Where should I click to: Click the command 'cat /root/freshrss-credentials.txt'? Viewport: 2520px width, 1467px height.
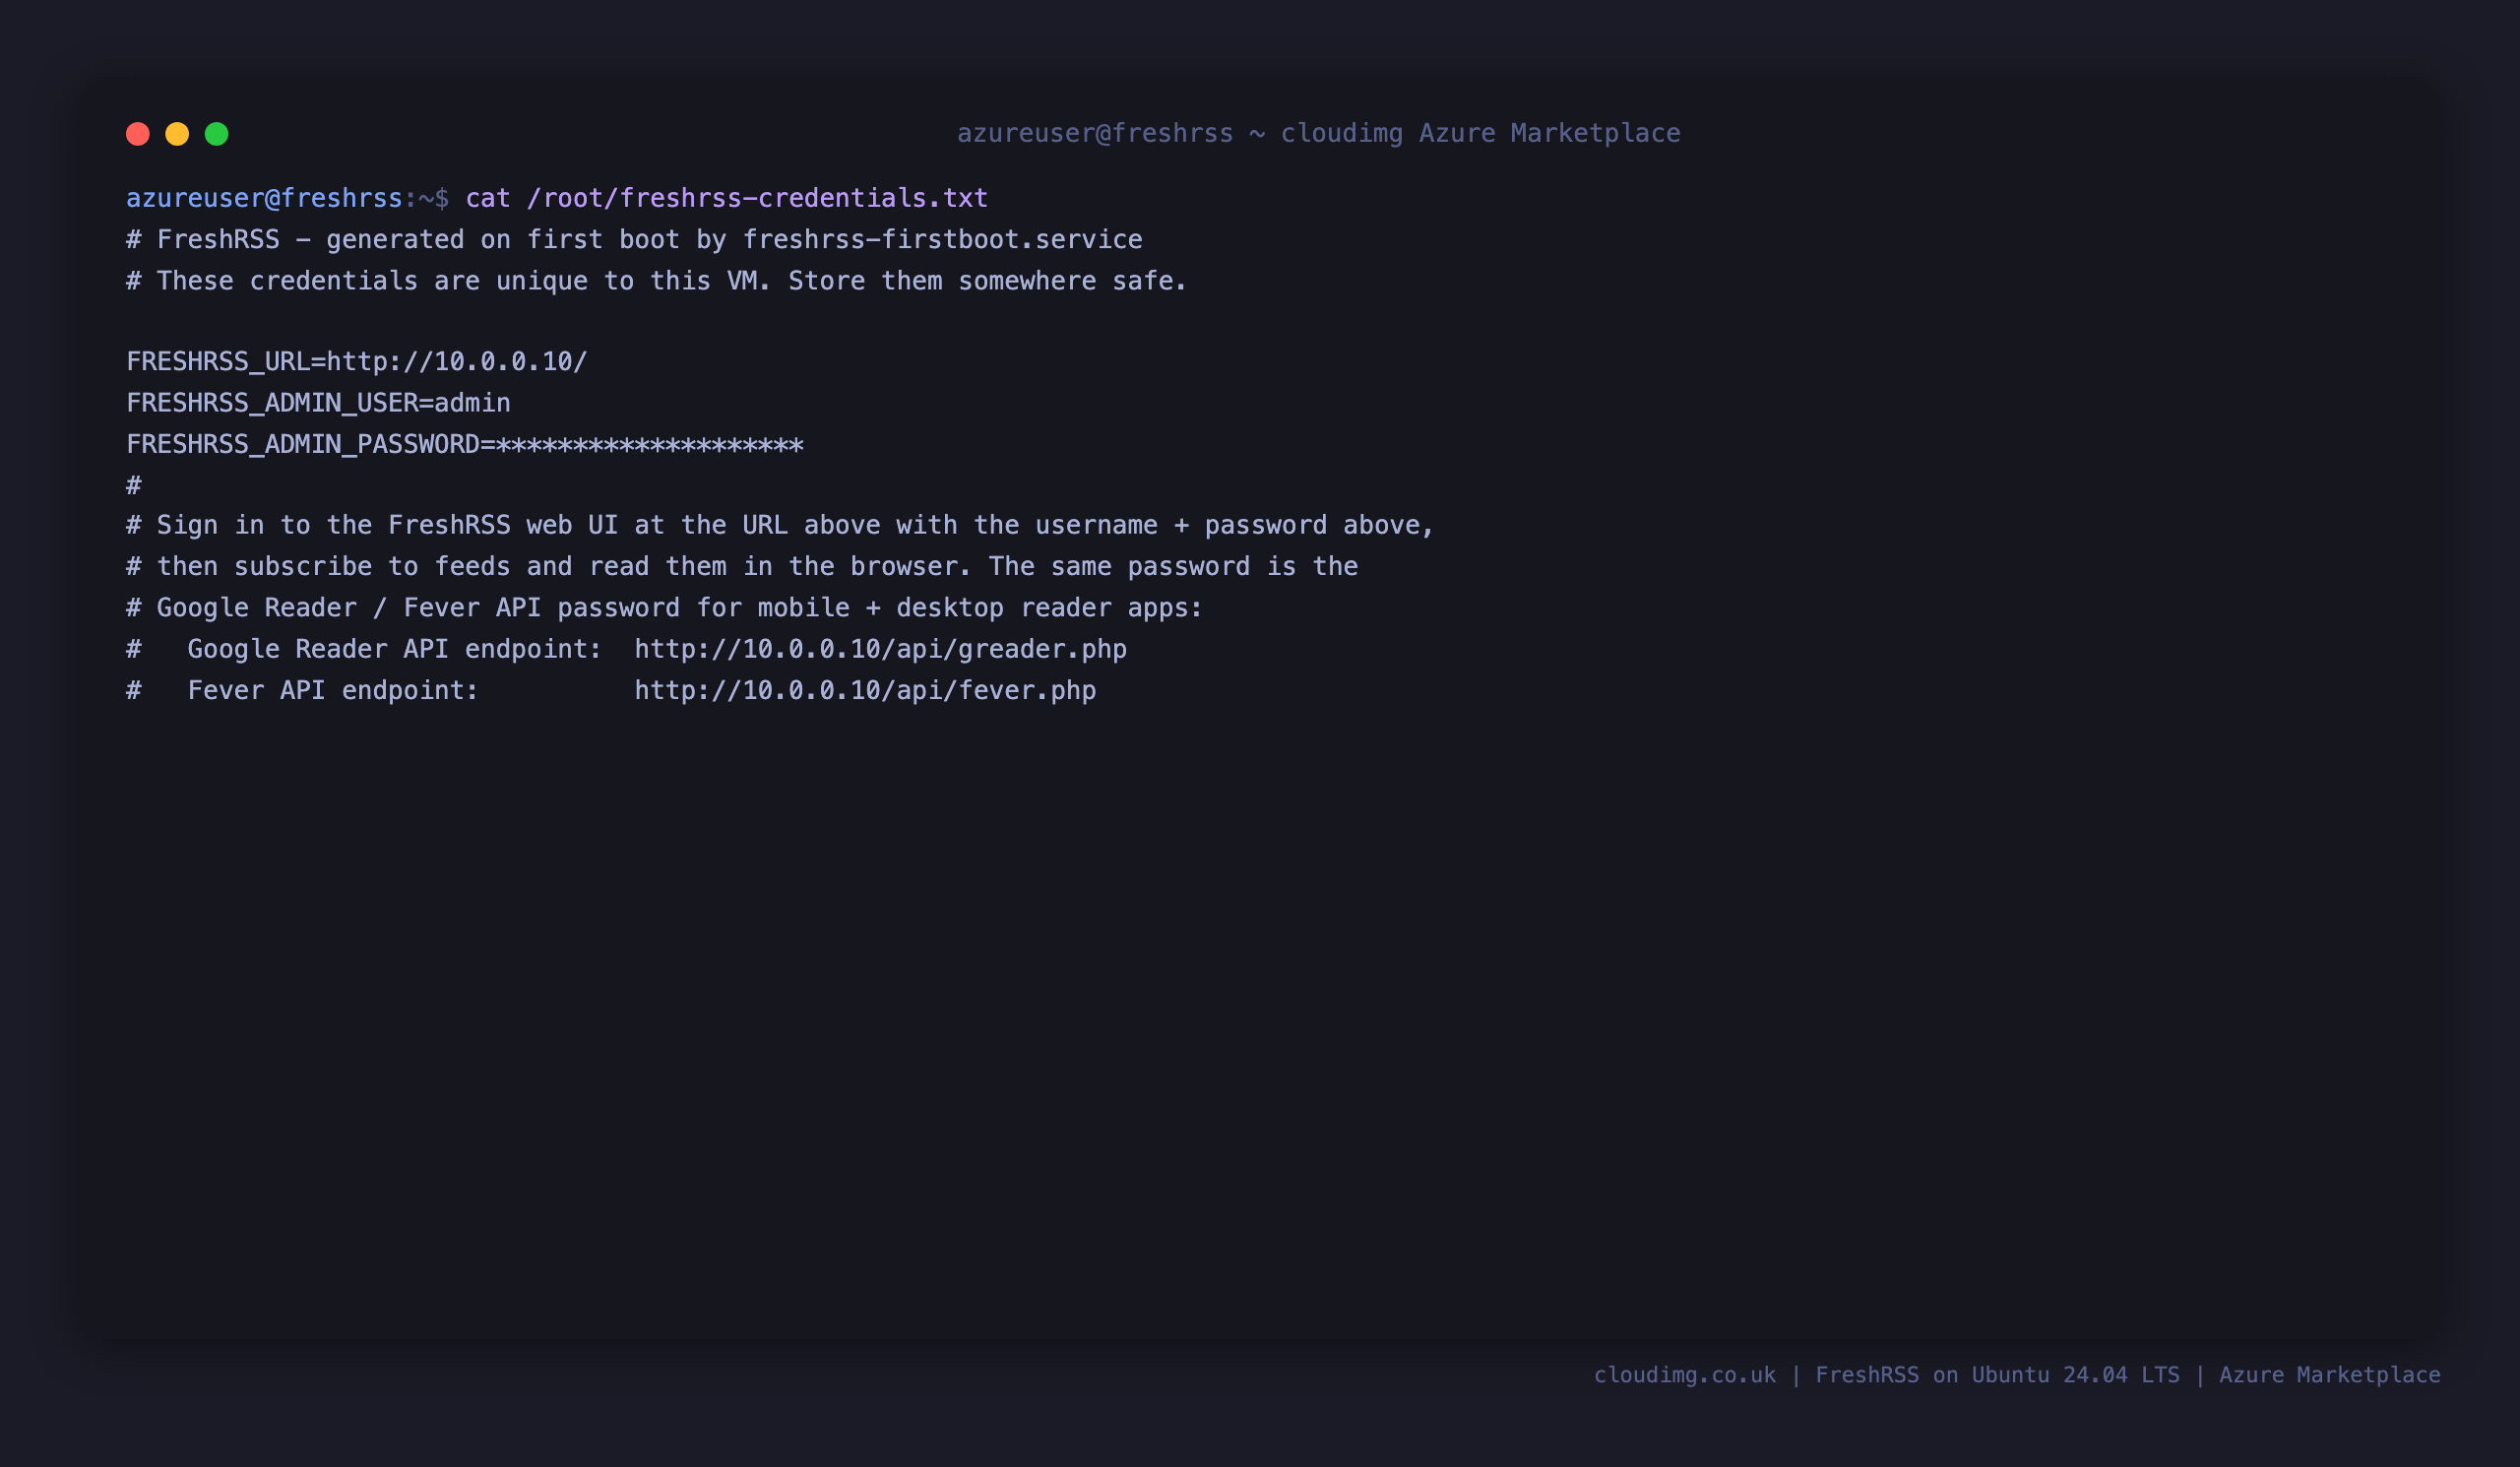(x=727, y=198)
